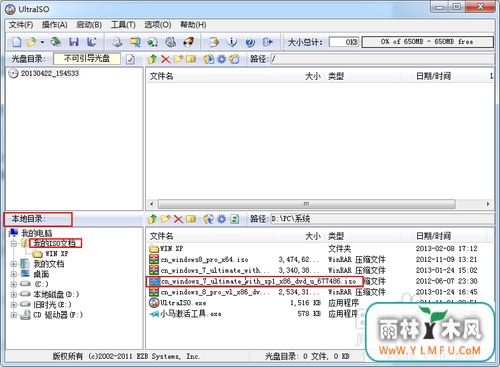Go up one level in local directory toolbar

click(x=153, y=219)
